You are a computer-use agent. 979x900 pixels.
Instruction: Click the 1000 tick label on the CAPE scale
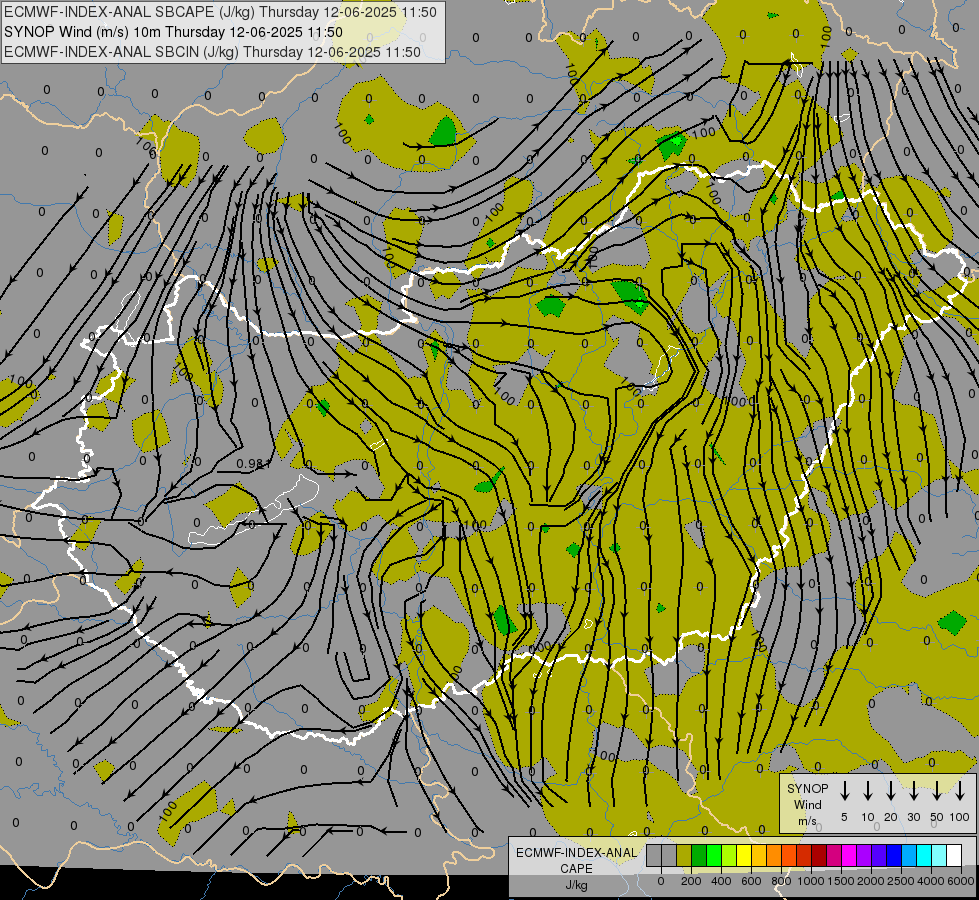[810, 881]
